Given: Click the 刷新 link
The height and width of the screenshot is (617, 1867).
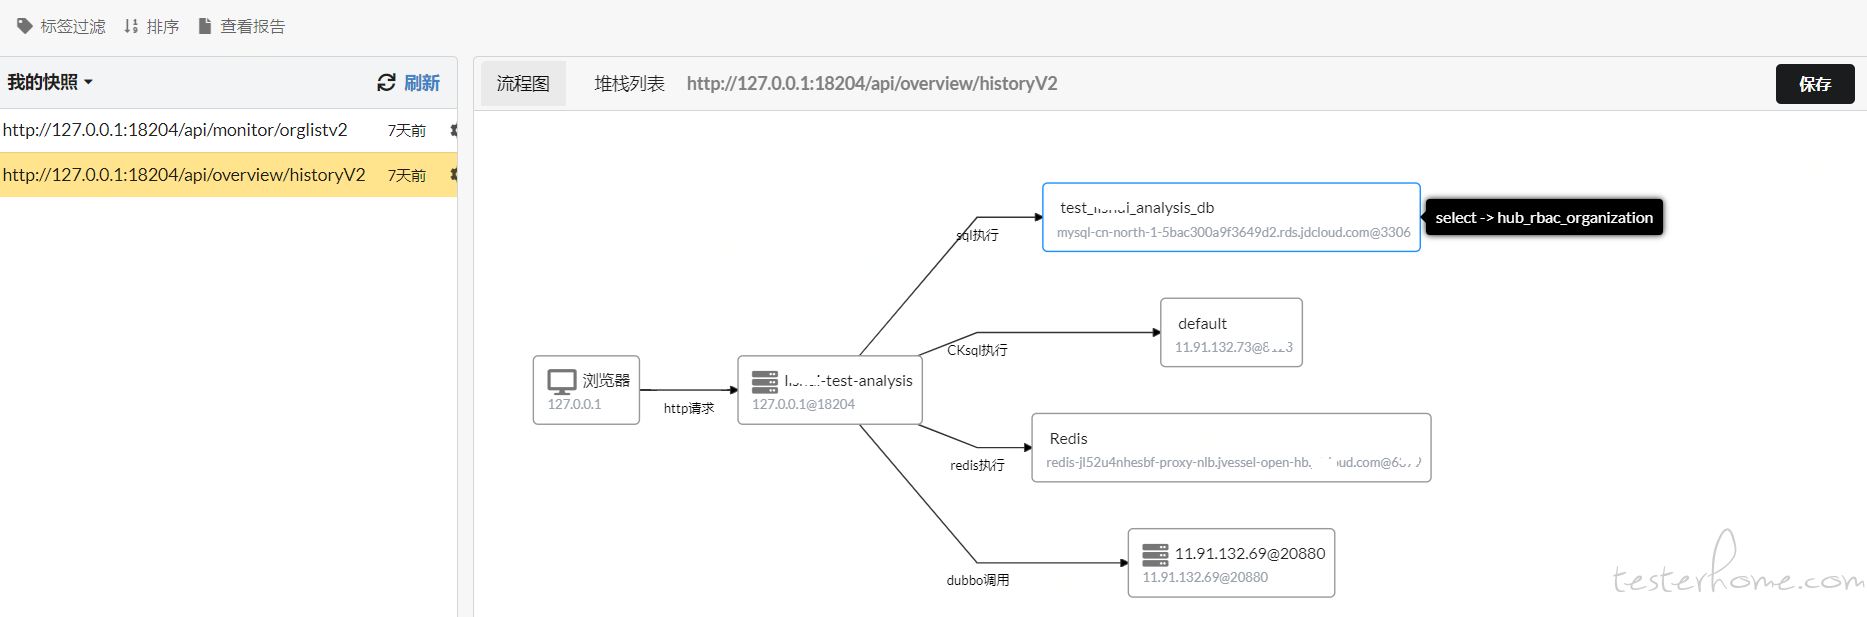Looking at the screenshot, I should (422, 83).
